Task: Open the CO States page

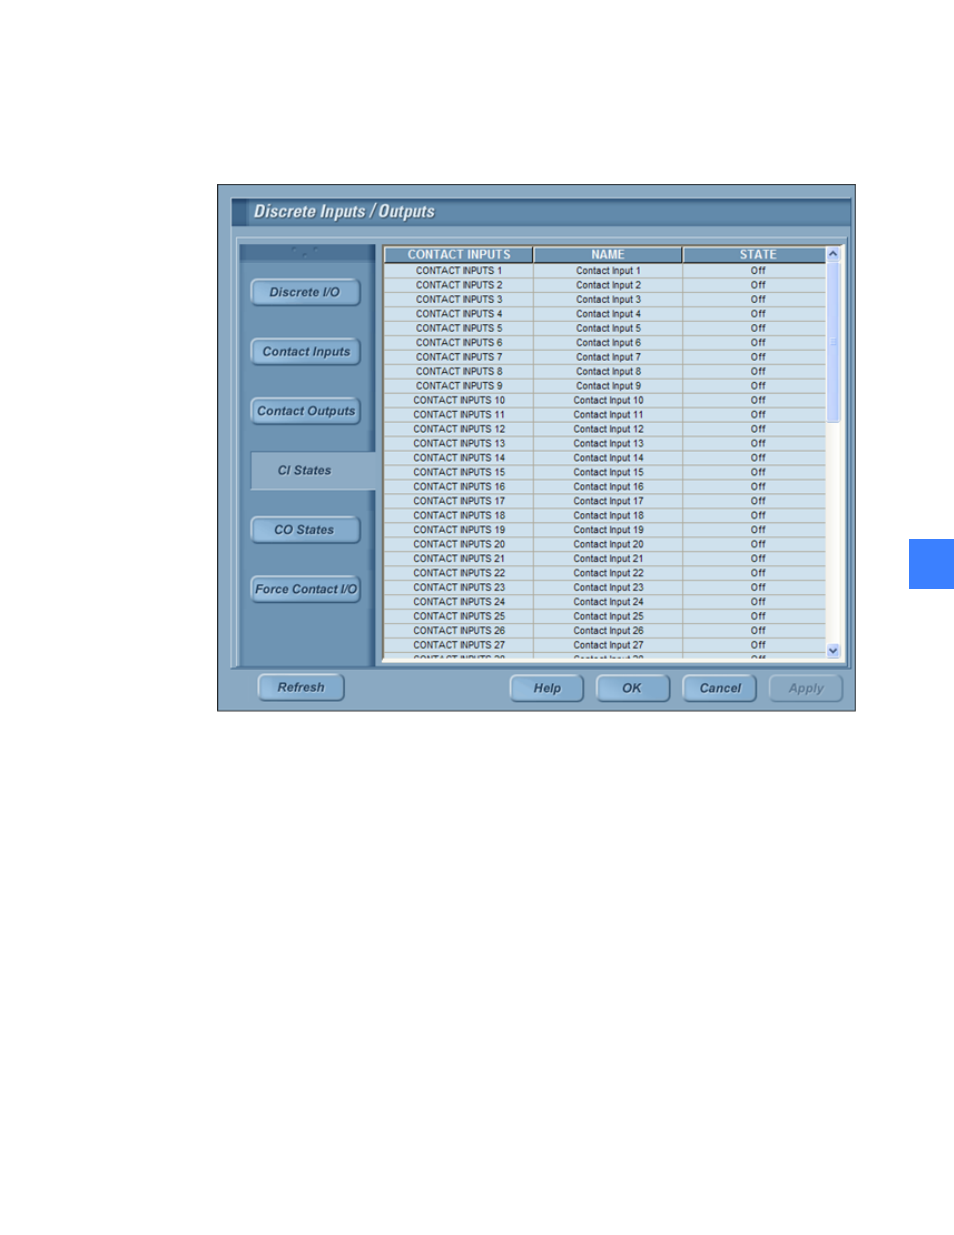Action: tap(305, 530)
